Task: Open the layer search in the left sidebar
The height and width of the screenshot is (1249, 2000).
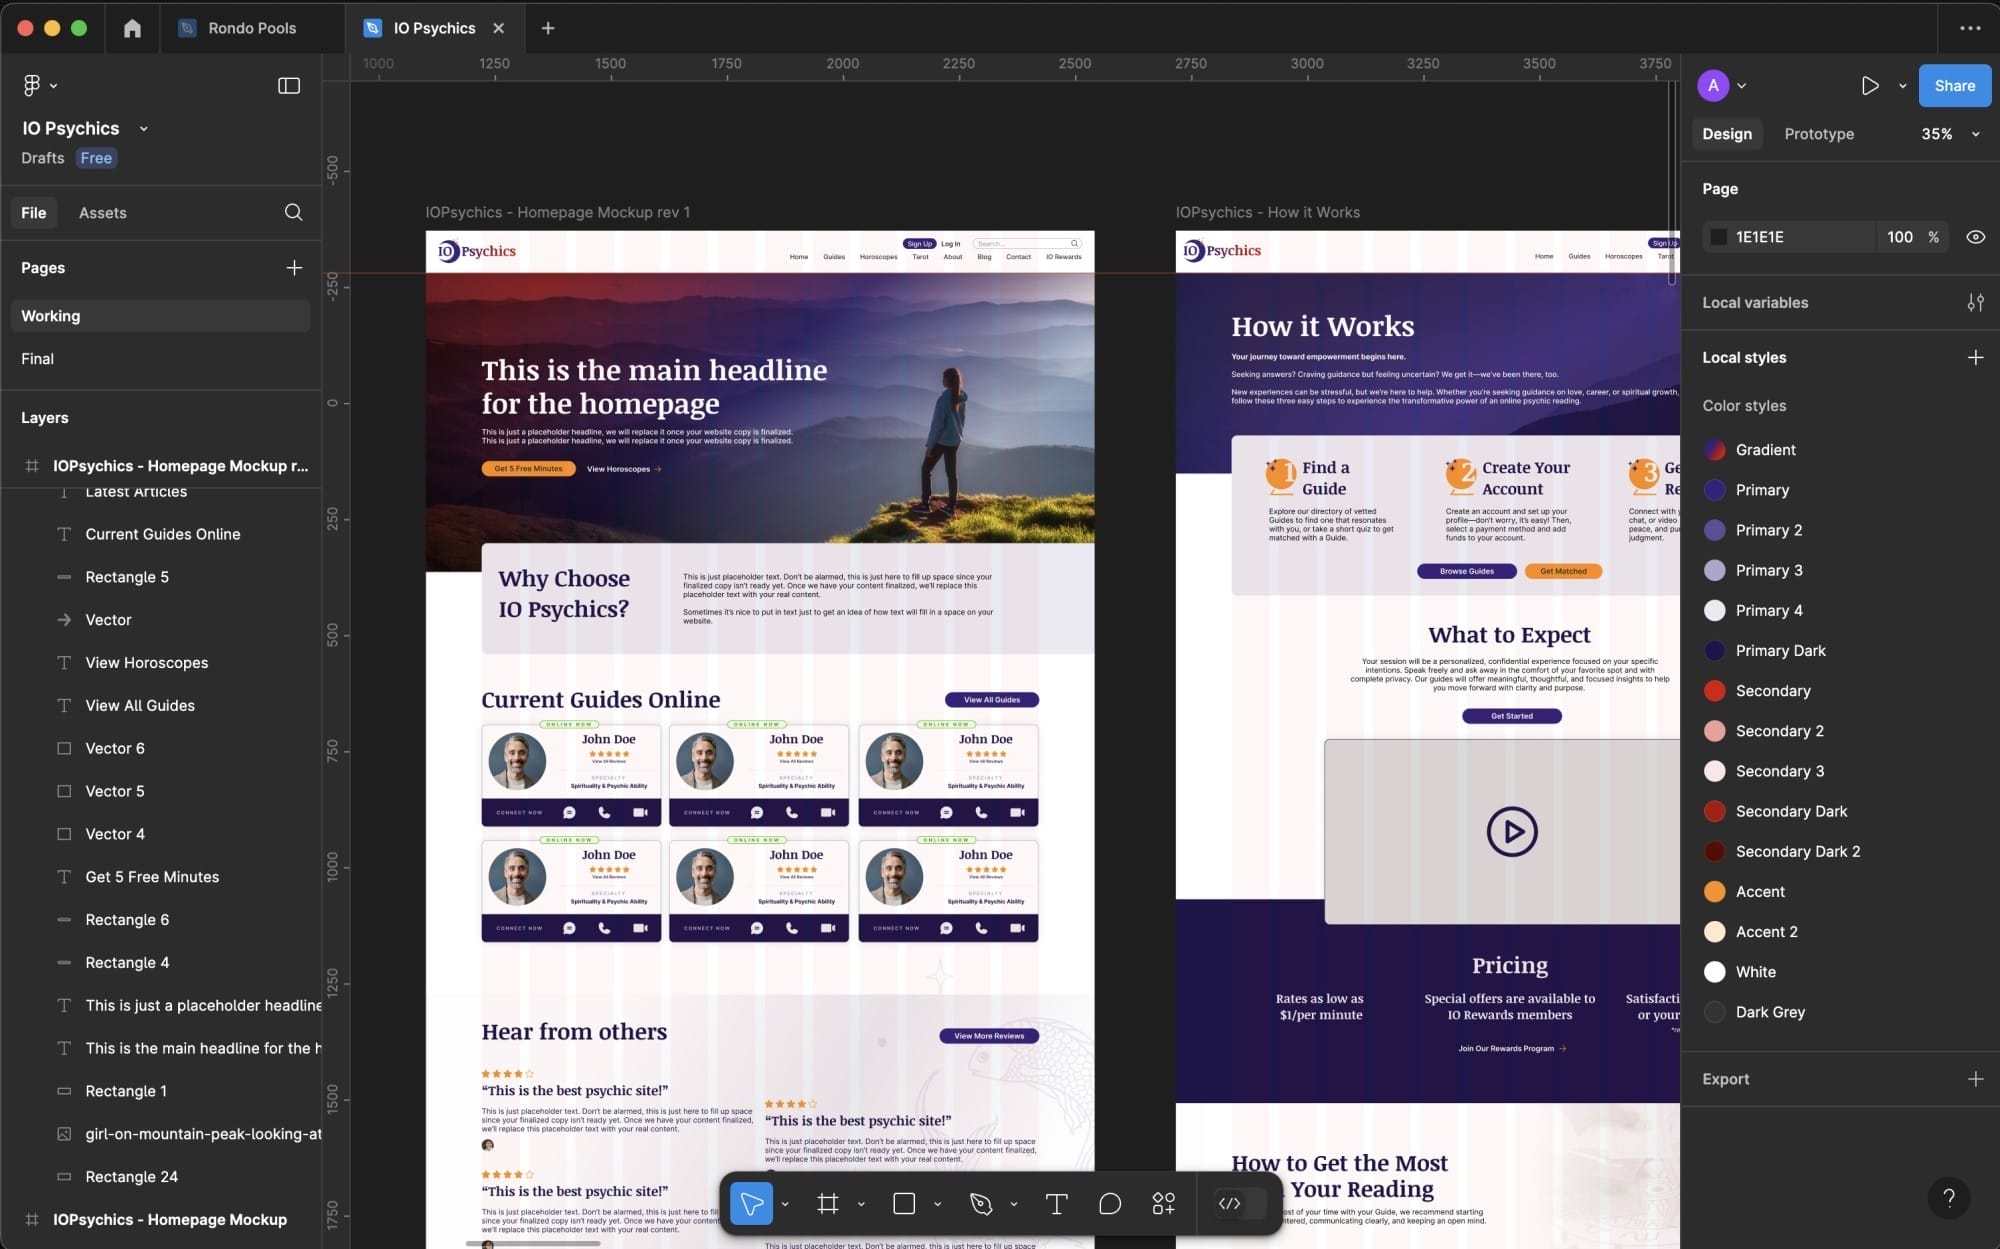Action: (293, 212)
